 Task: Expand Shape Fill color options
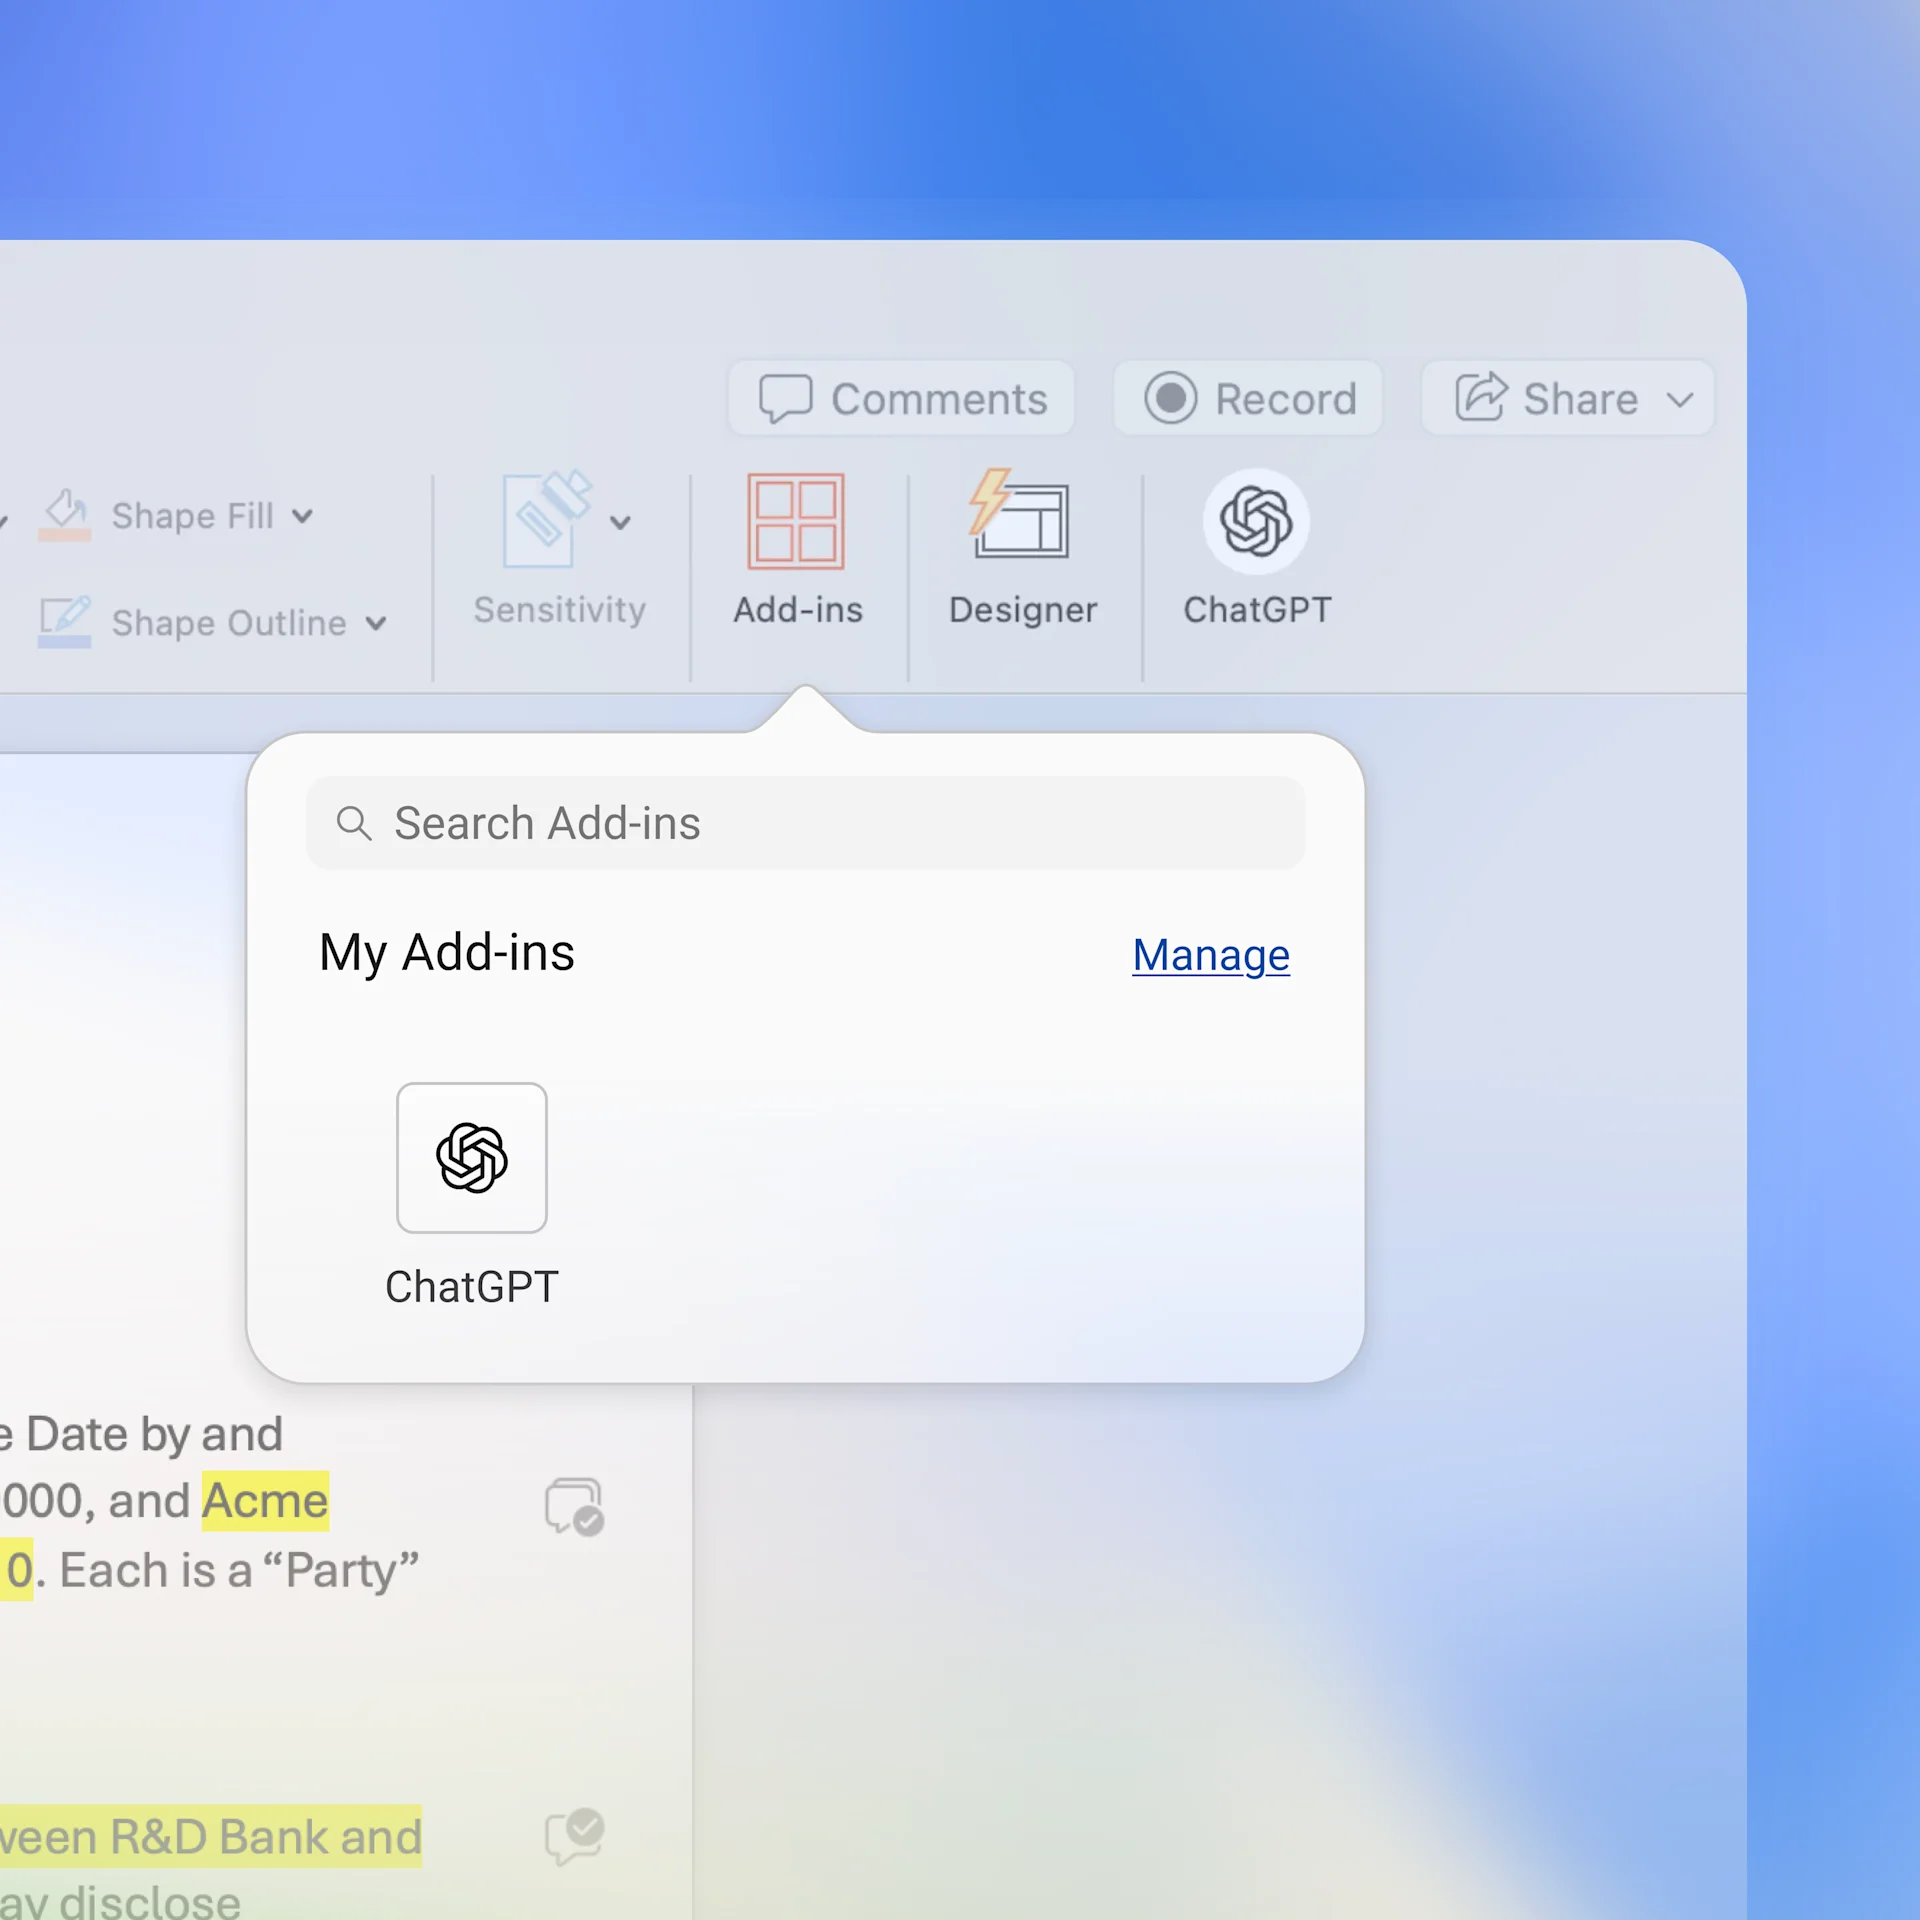point(302,516)
